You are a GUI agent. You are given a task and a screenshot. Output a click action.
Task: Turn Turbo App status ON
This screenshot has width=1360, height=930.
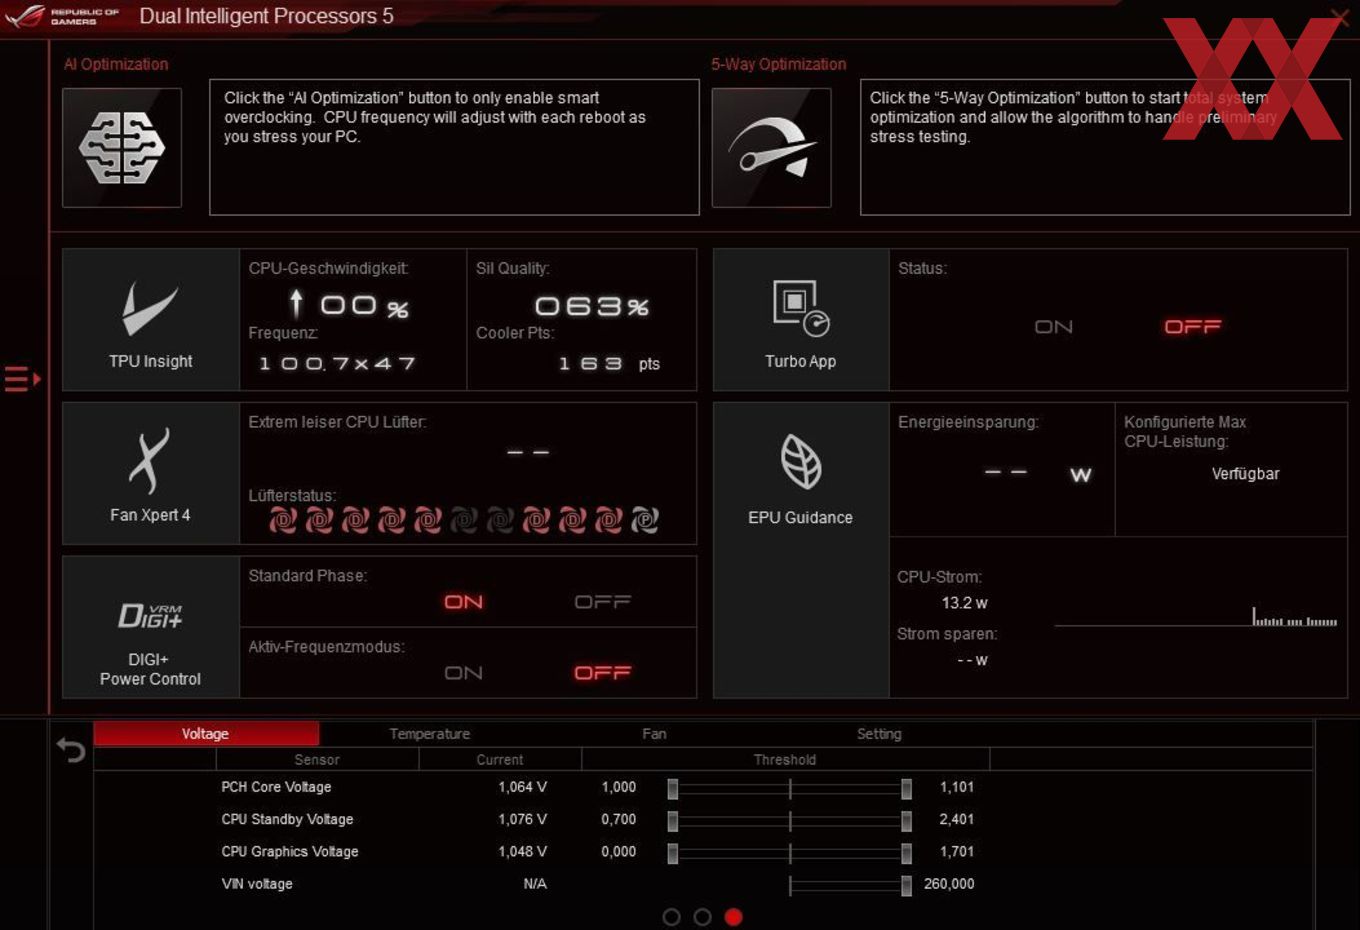click(1054, 327)
